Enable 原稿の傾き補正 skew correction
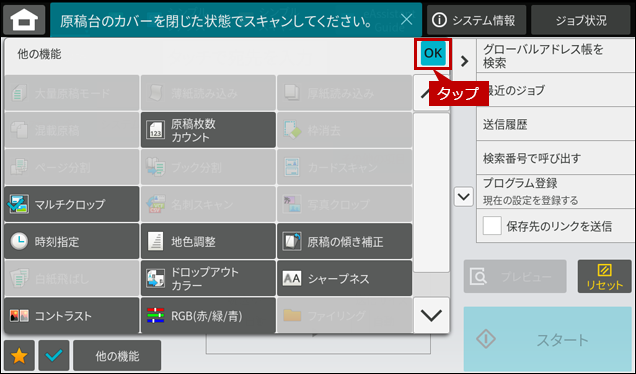 (x=344, y=241)
